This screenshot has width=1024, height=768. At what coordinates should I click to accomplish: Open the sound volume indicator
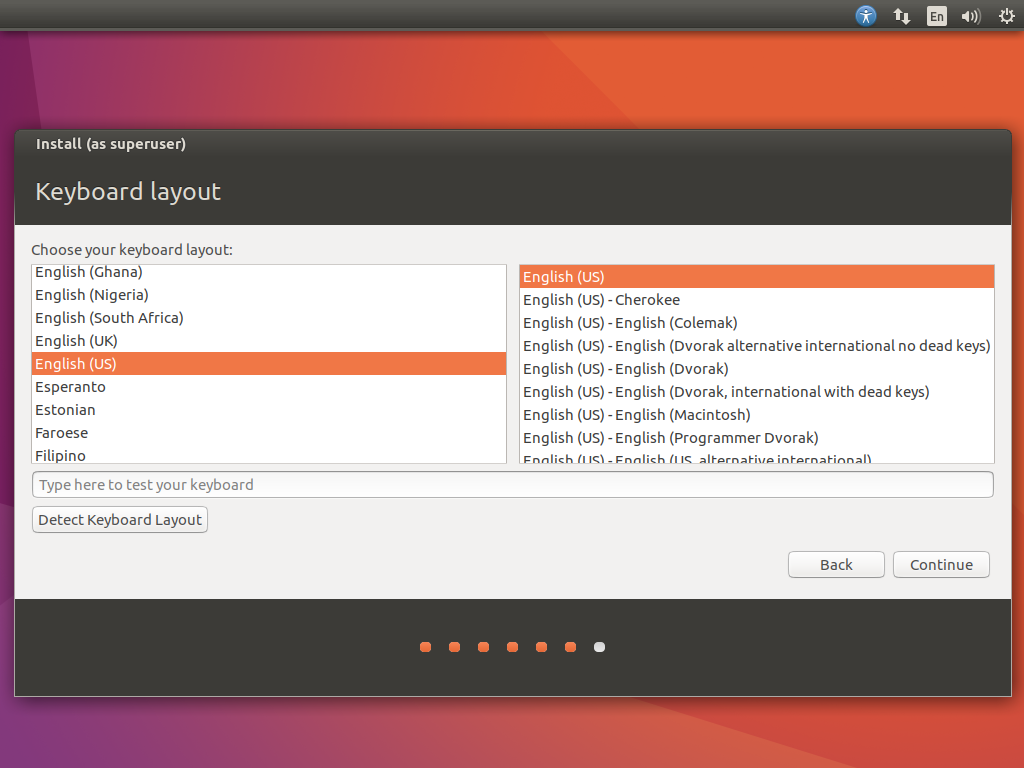click(971, 16)
